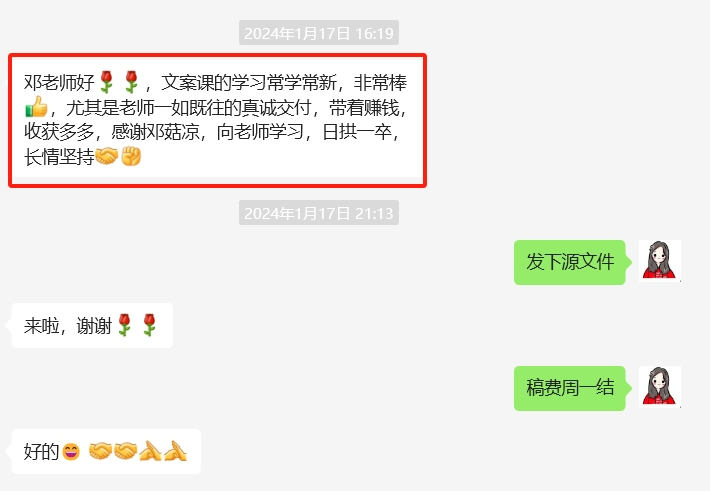Click the second rose emoji after 邓老师好
Image resolution: width=710 pixels, height=491 pixels.
click(x=131, y=82)
